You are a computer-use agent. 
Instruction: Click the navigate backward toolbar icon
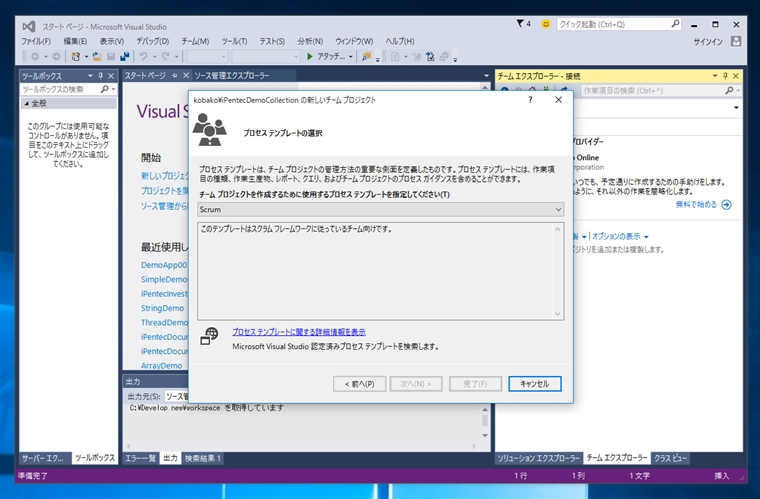tap(35, 57)
